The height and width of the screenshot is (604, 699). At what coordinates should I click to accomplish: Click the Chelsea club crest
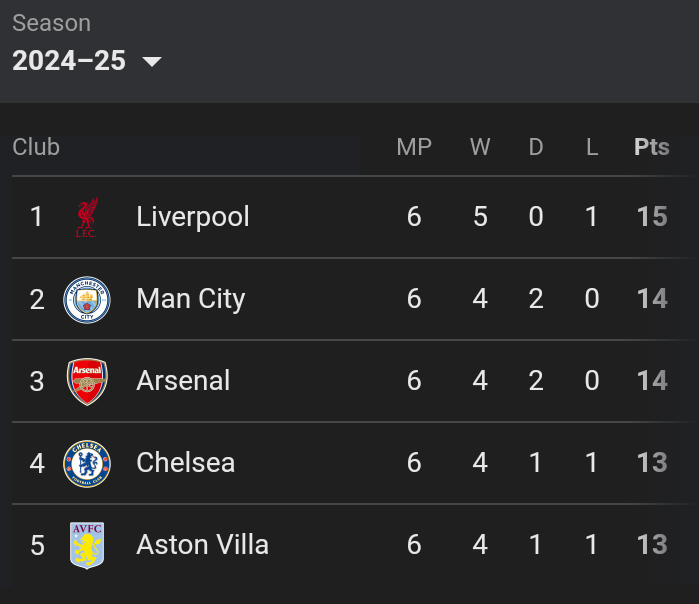(x=87, y=463)
